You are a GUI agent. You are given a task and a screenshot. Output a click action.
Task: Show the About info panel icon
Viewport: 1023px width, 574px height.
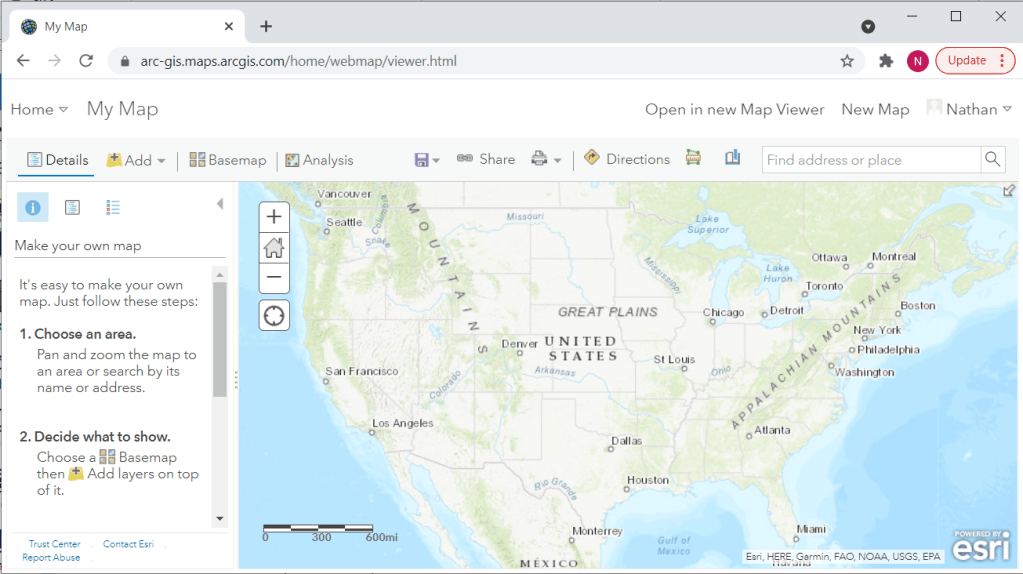33,207
